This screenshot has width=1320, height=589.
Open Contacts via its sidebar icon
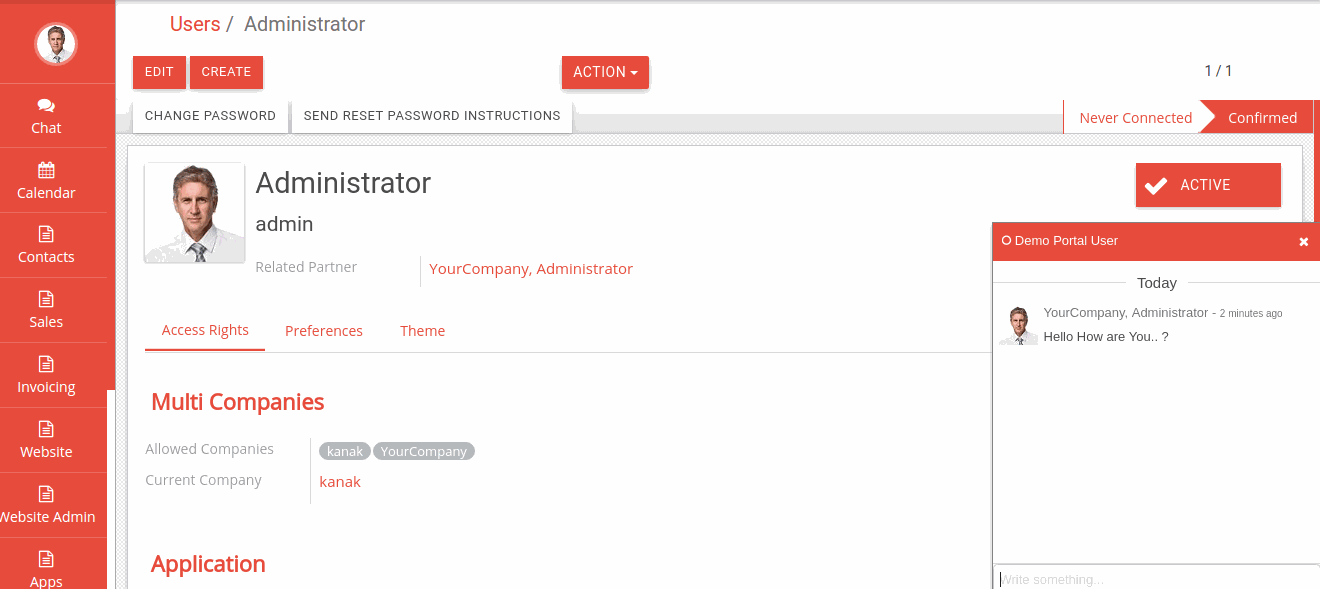[x=46, y=234]
